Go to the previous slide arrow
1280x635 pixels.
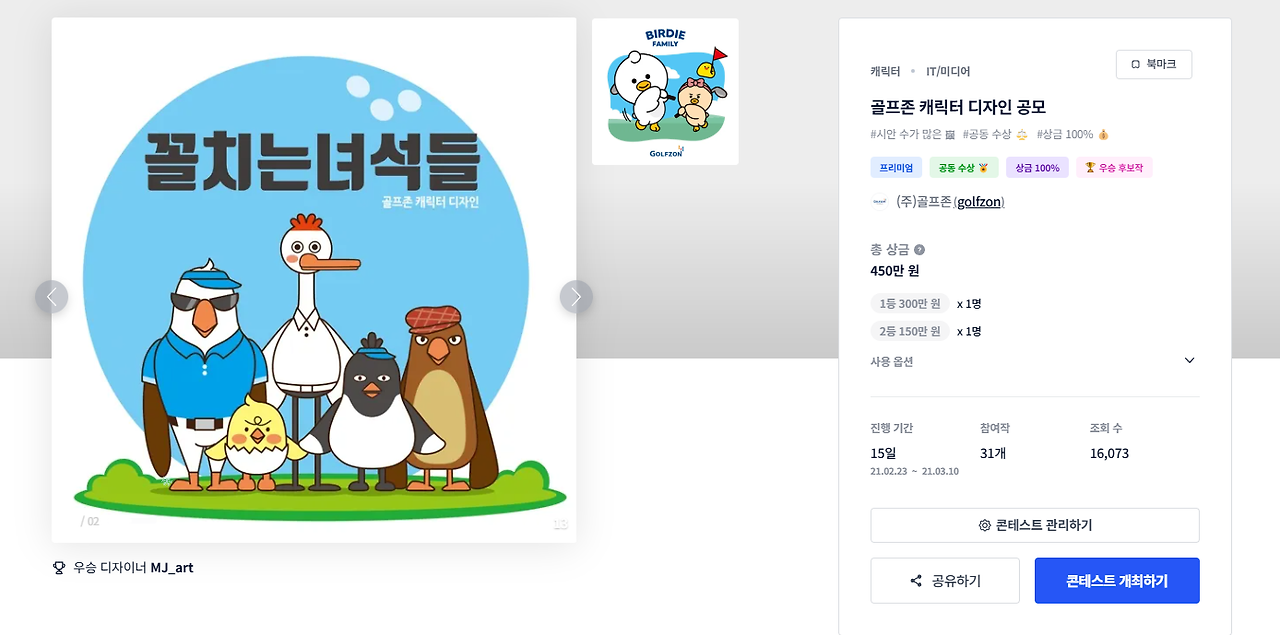52,297
